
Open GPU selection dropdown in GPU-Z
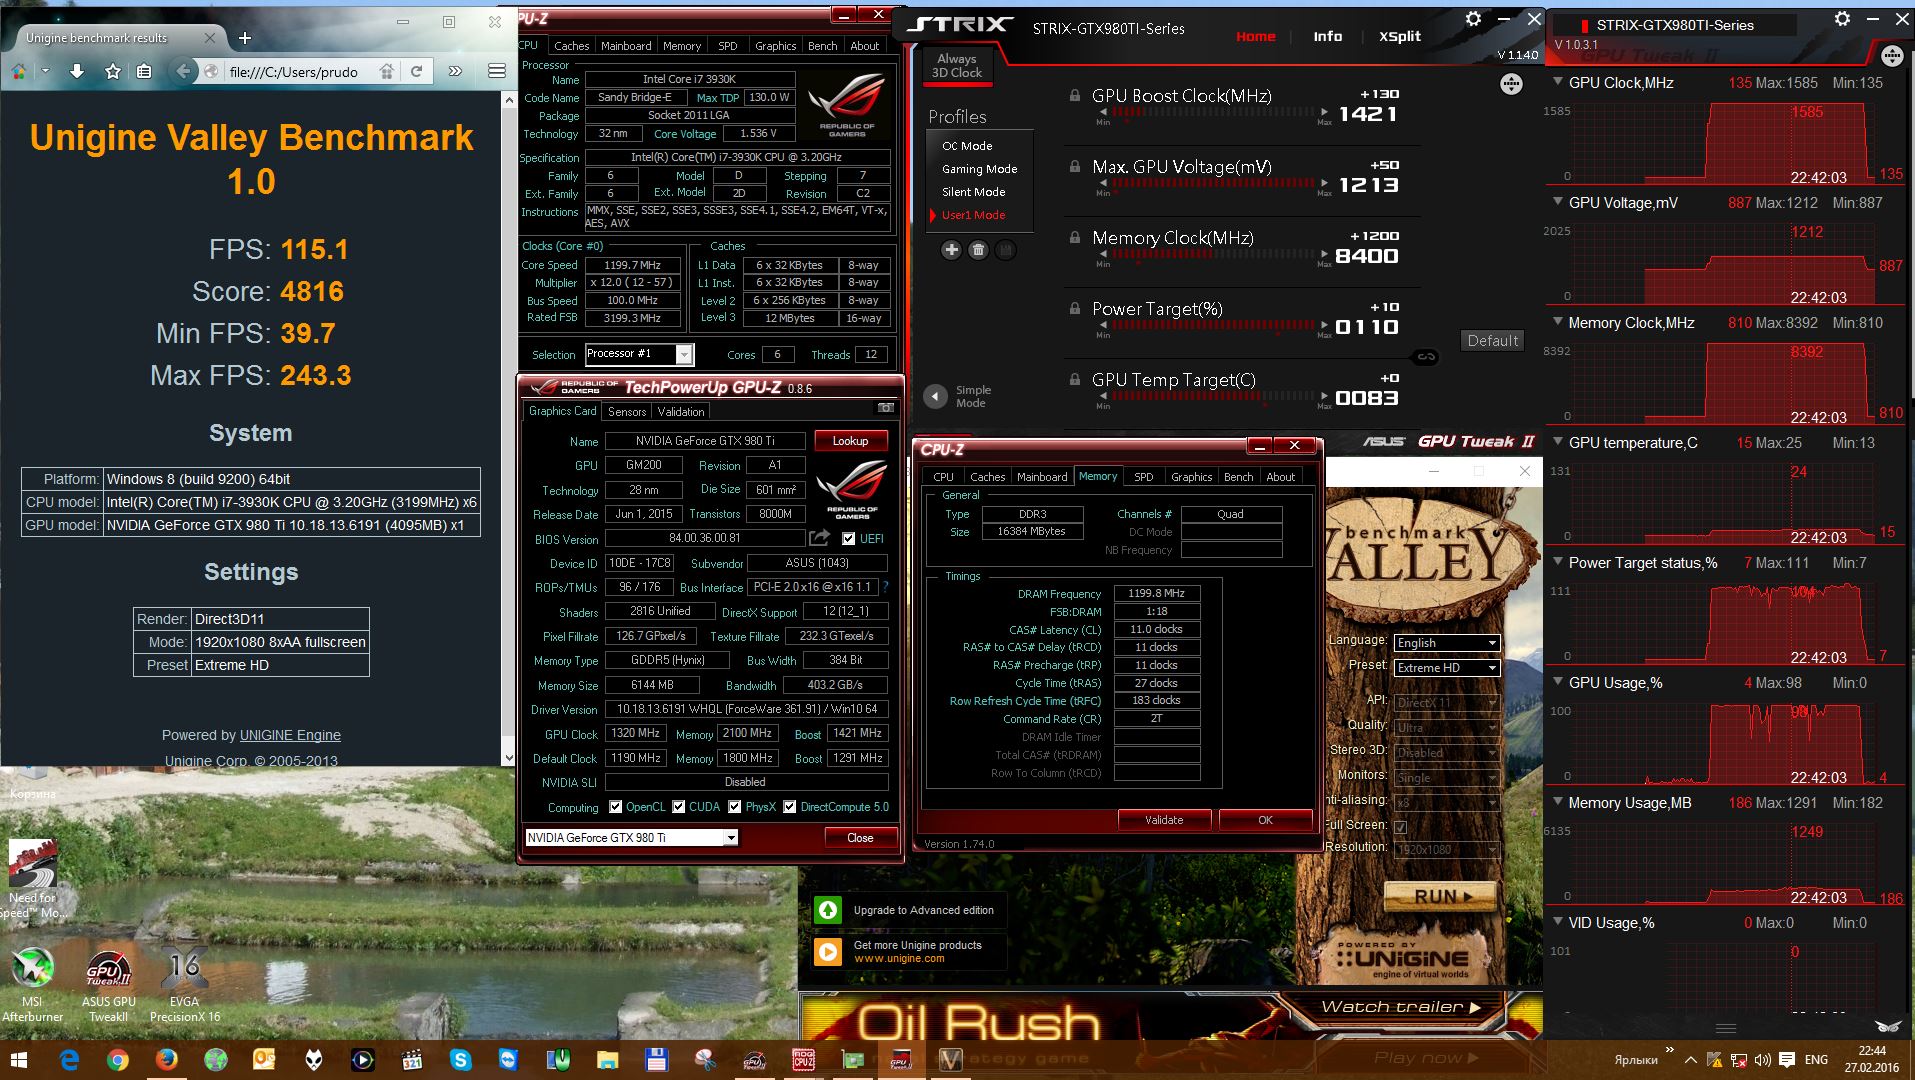point(632,838)
